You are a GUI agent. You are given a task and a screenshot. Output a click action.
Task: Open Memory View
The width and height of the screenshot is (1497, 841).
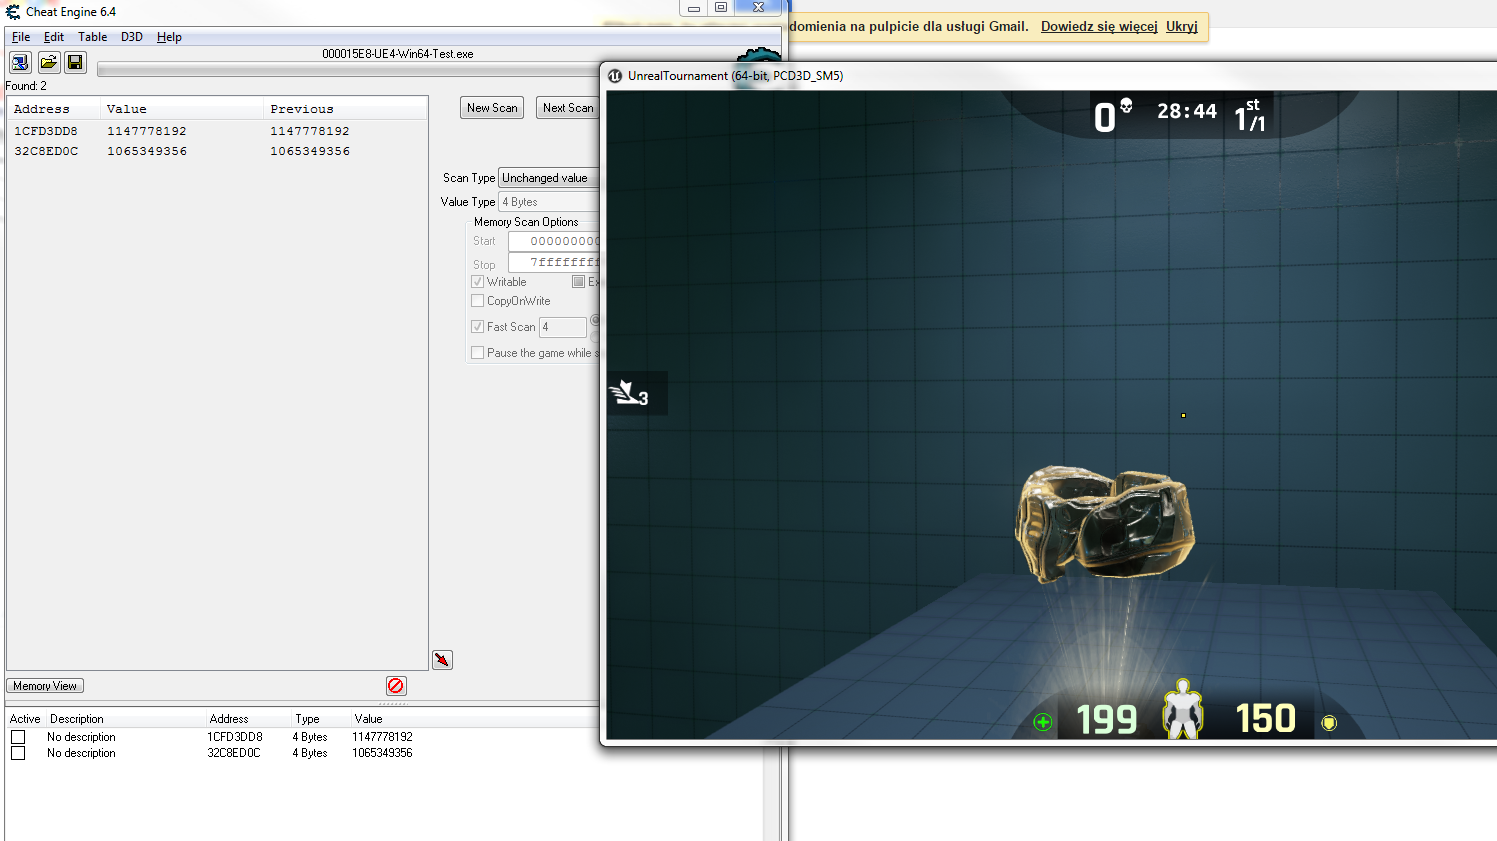pyautogui.click(x=45, y=686)
